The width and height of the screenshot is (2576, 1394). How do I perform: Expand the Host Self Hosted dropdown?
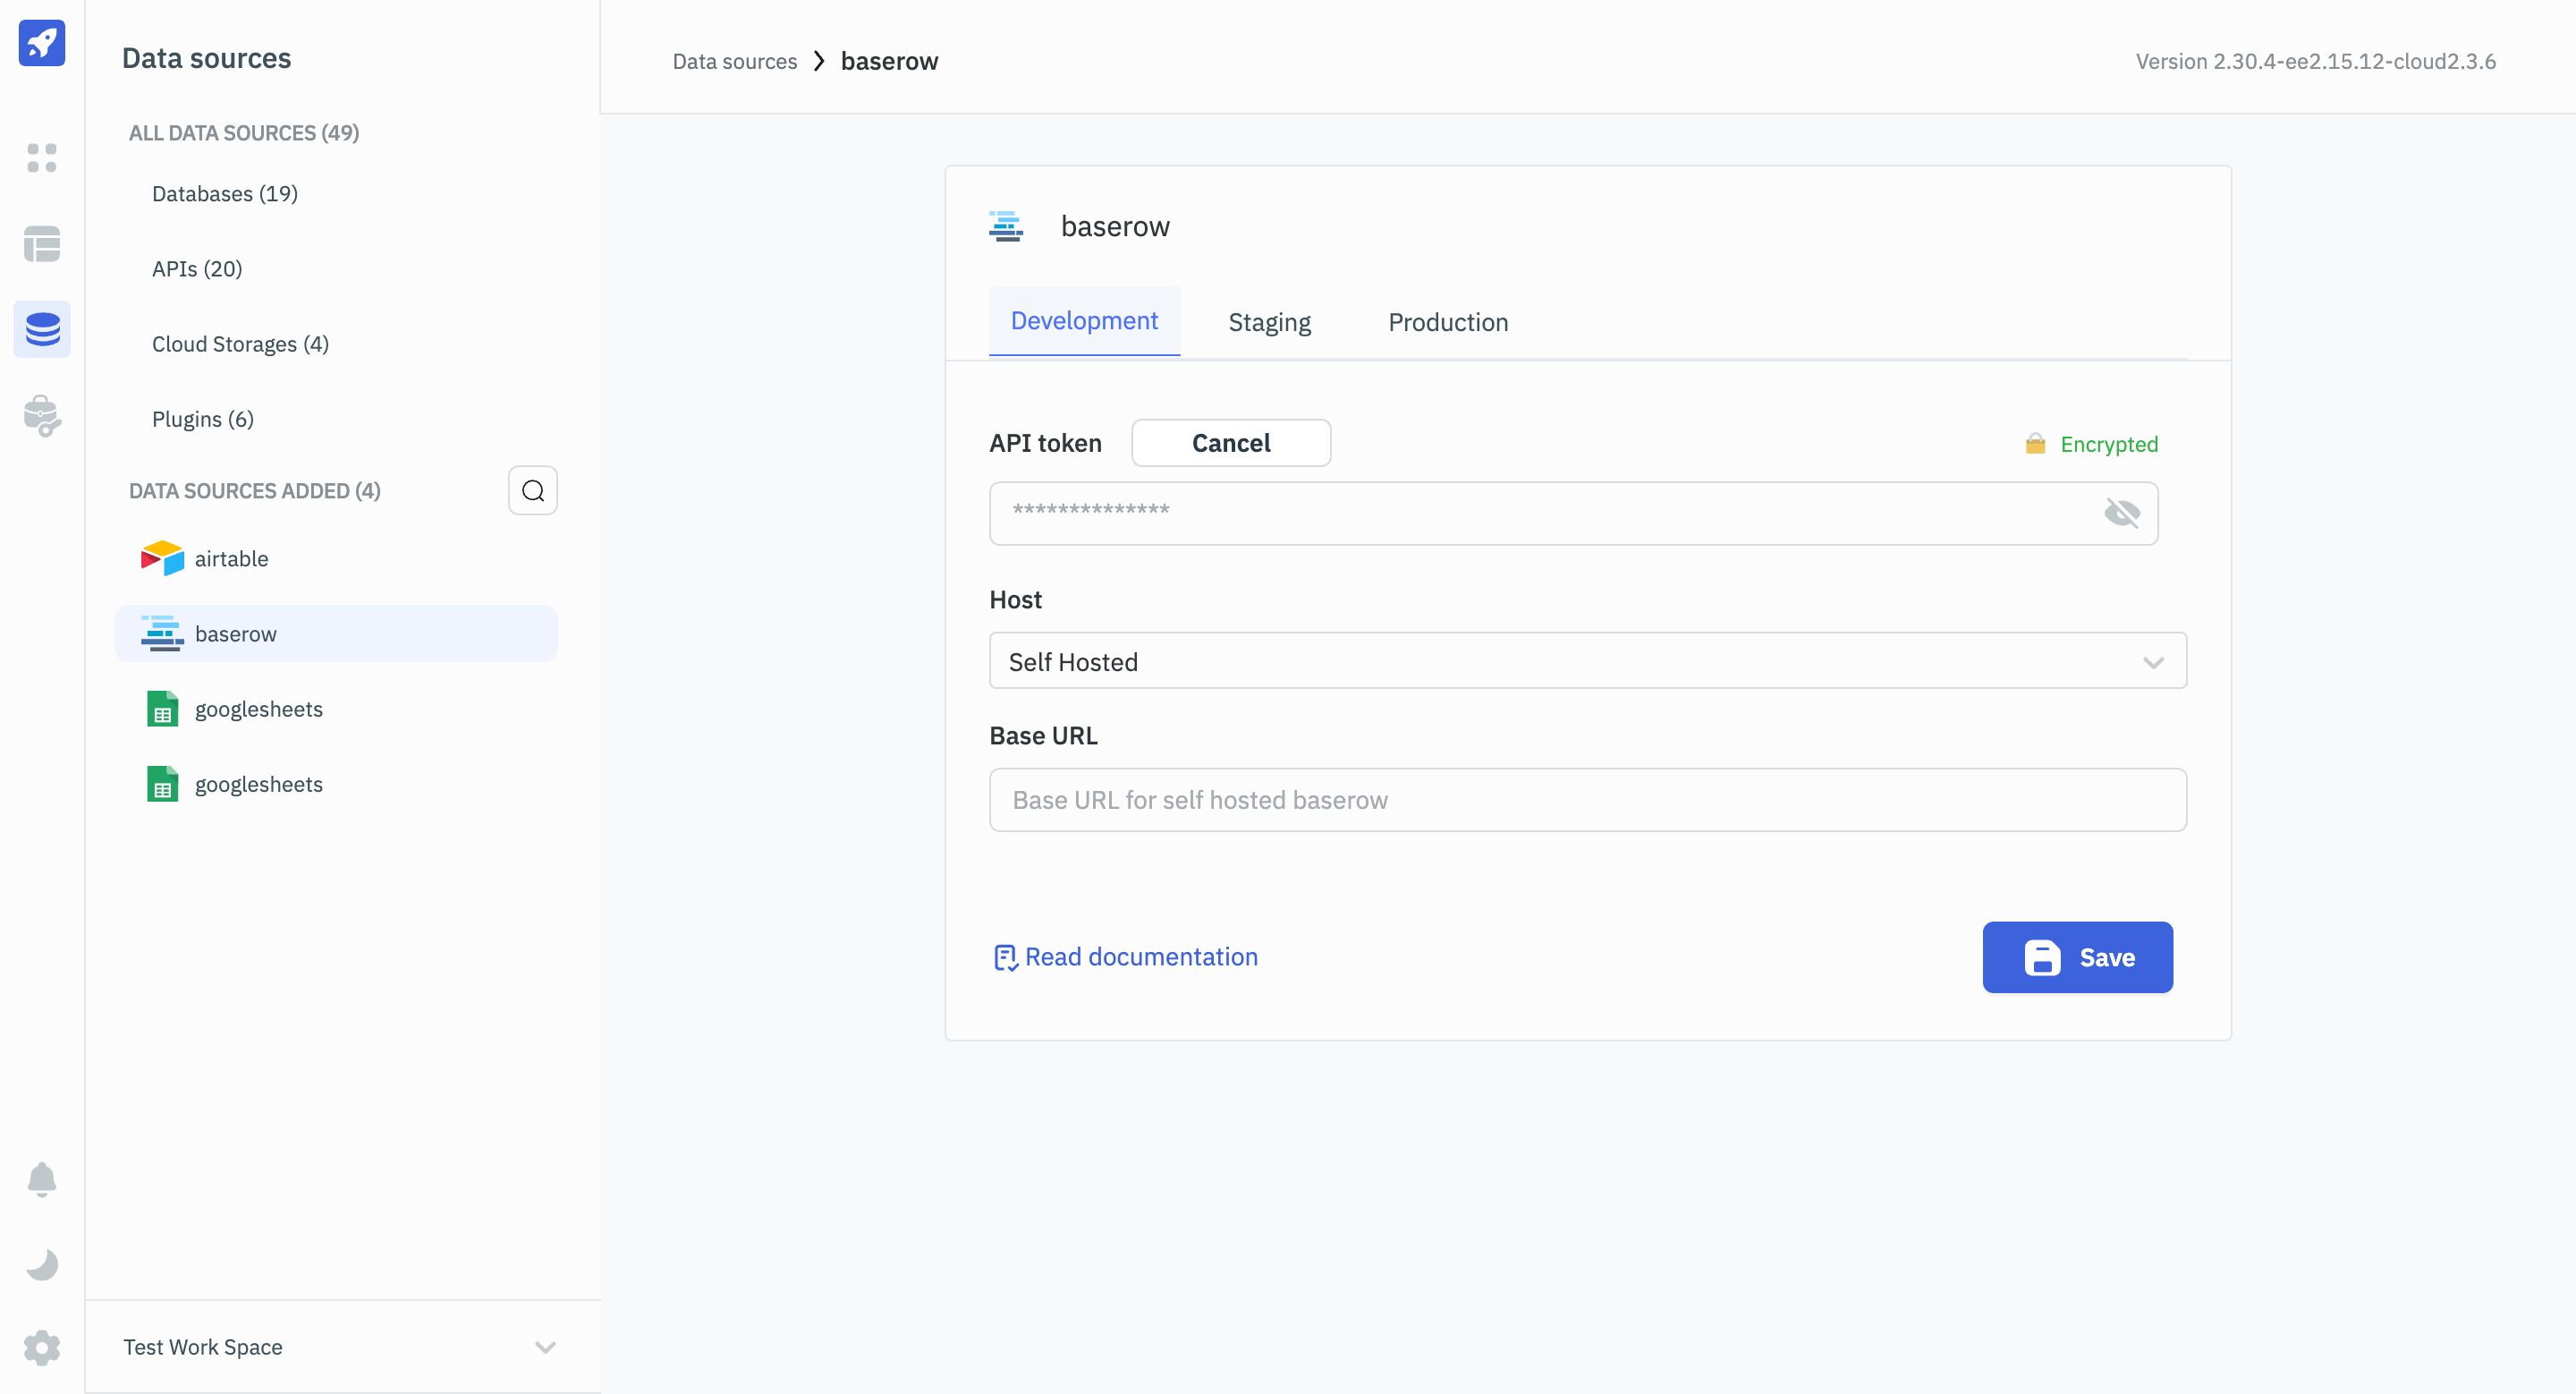tap(1587, 661)
